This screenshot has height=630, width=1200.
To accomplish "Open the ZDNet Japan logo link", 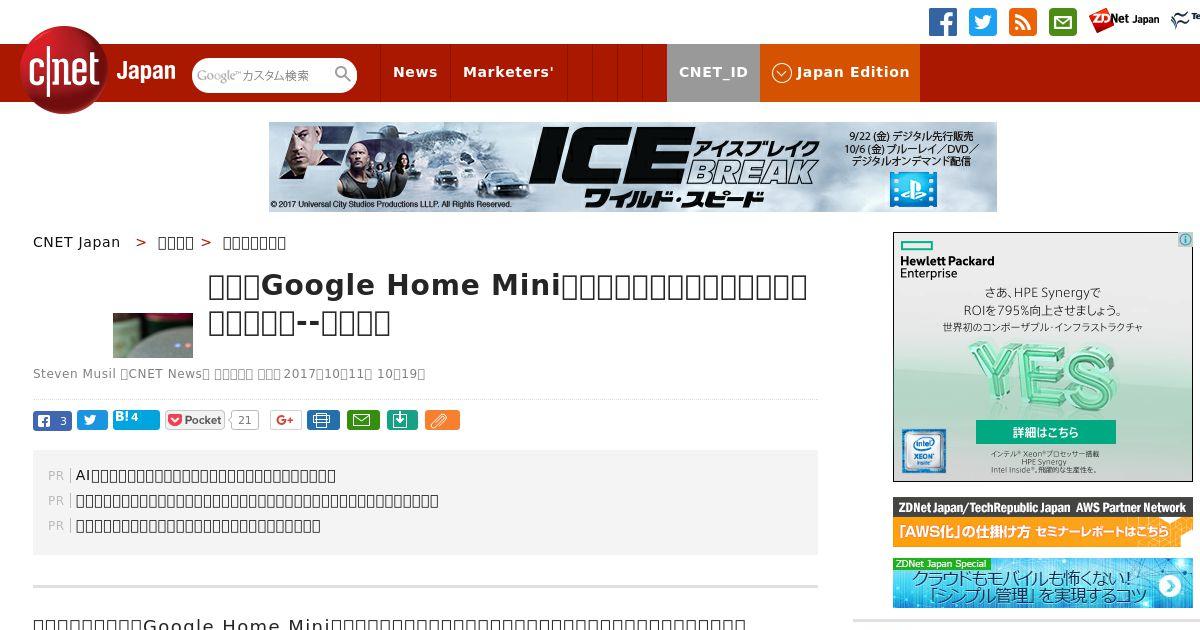I will click(x=1125, y=20).
